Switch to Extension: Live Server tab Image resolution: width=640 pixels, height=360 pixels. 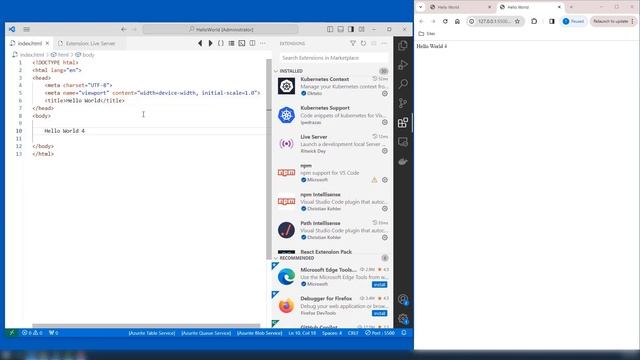pos(90,43)
